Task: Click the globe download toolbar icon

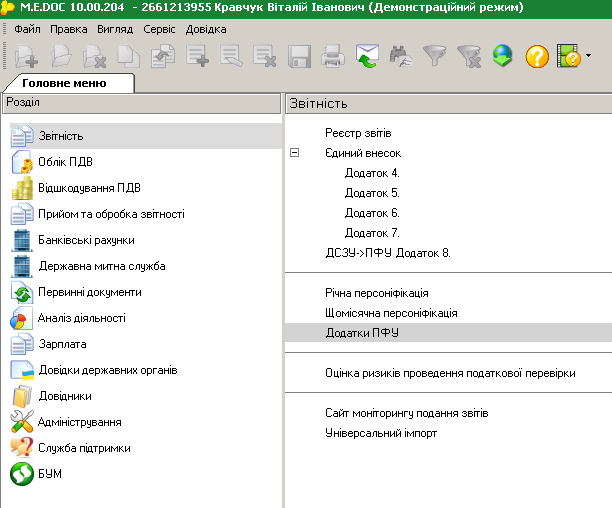Action: point(503,56)
